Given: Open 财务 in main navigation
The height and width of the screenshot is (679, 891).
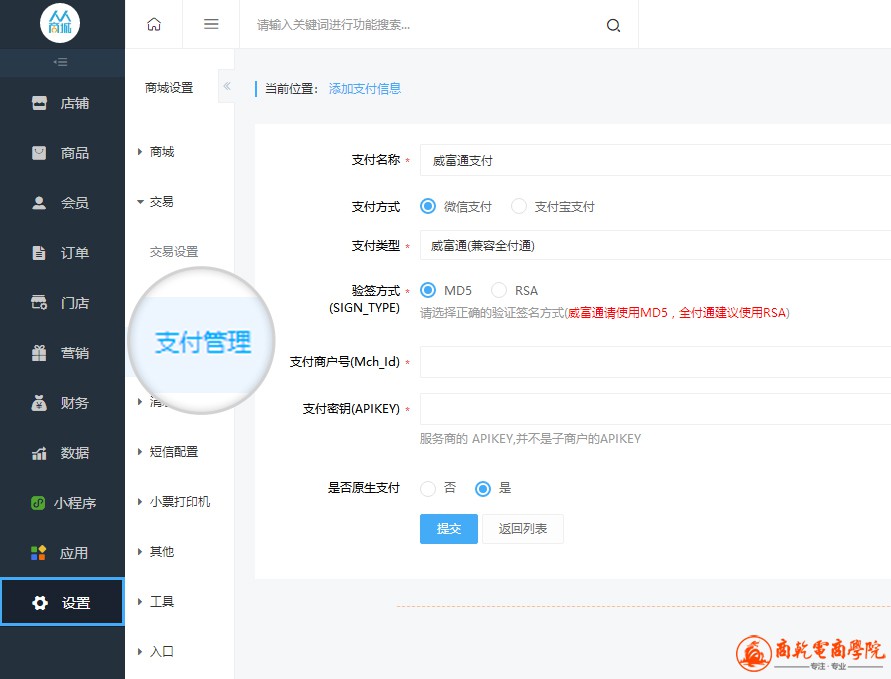Looking at the screenshot, I should 63,403.
